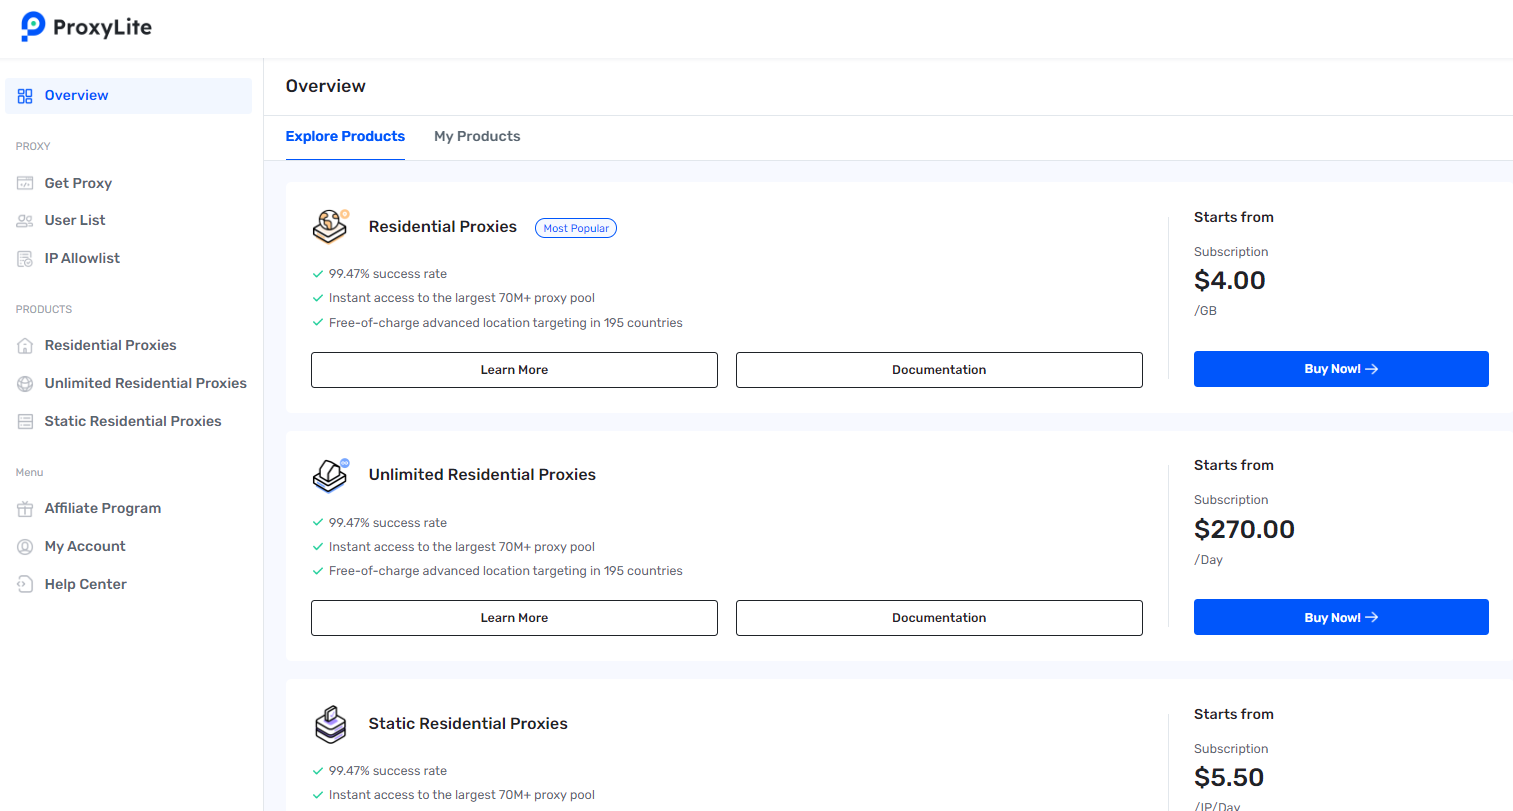The height and width of the screenshot is (811, 1513).
Task: Click the Unlimited Residential Proxies card title
Action: (x=482, y=475)
